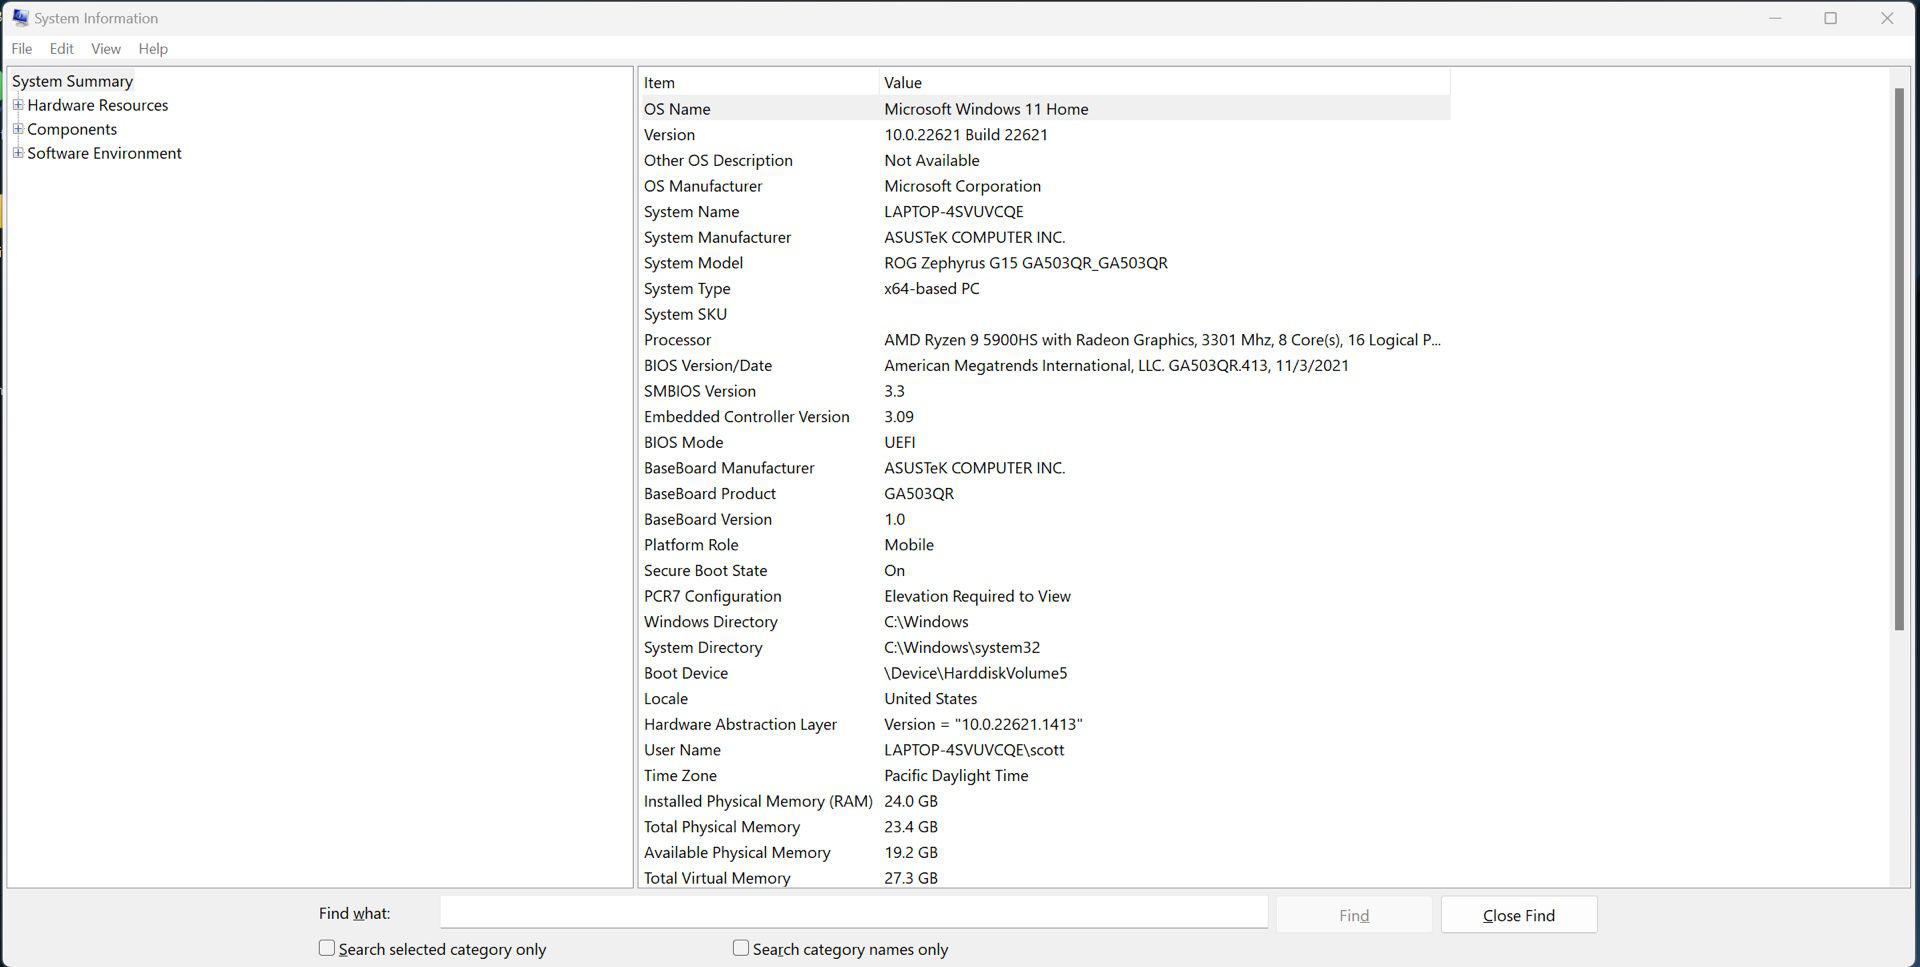Select the Components tree label
Image resolution: width=1920 pixels, height=967 pixels.
(72, 129)
